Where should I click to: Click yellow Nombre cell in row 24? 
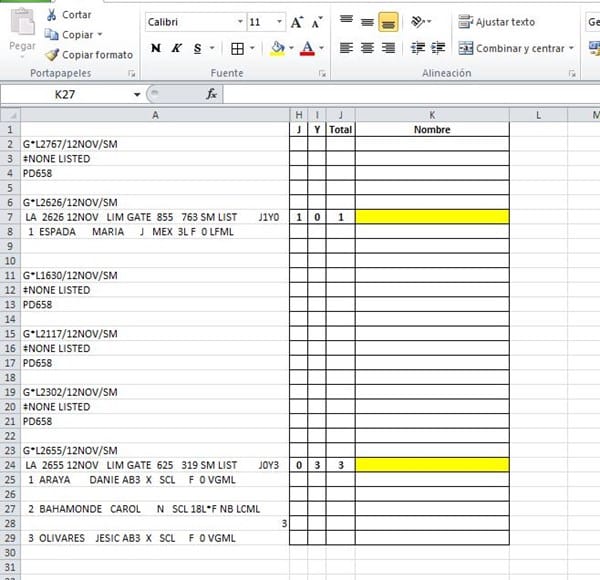point(432,465)
